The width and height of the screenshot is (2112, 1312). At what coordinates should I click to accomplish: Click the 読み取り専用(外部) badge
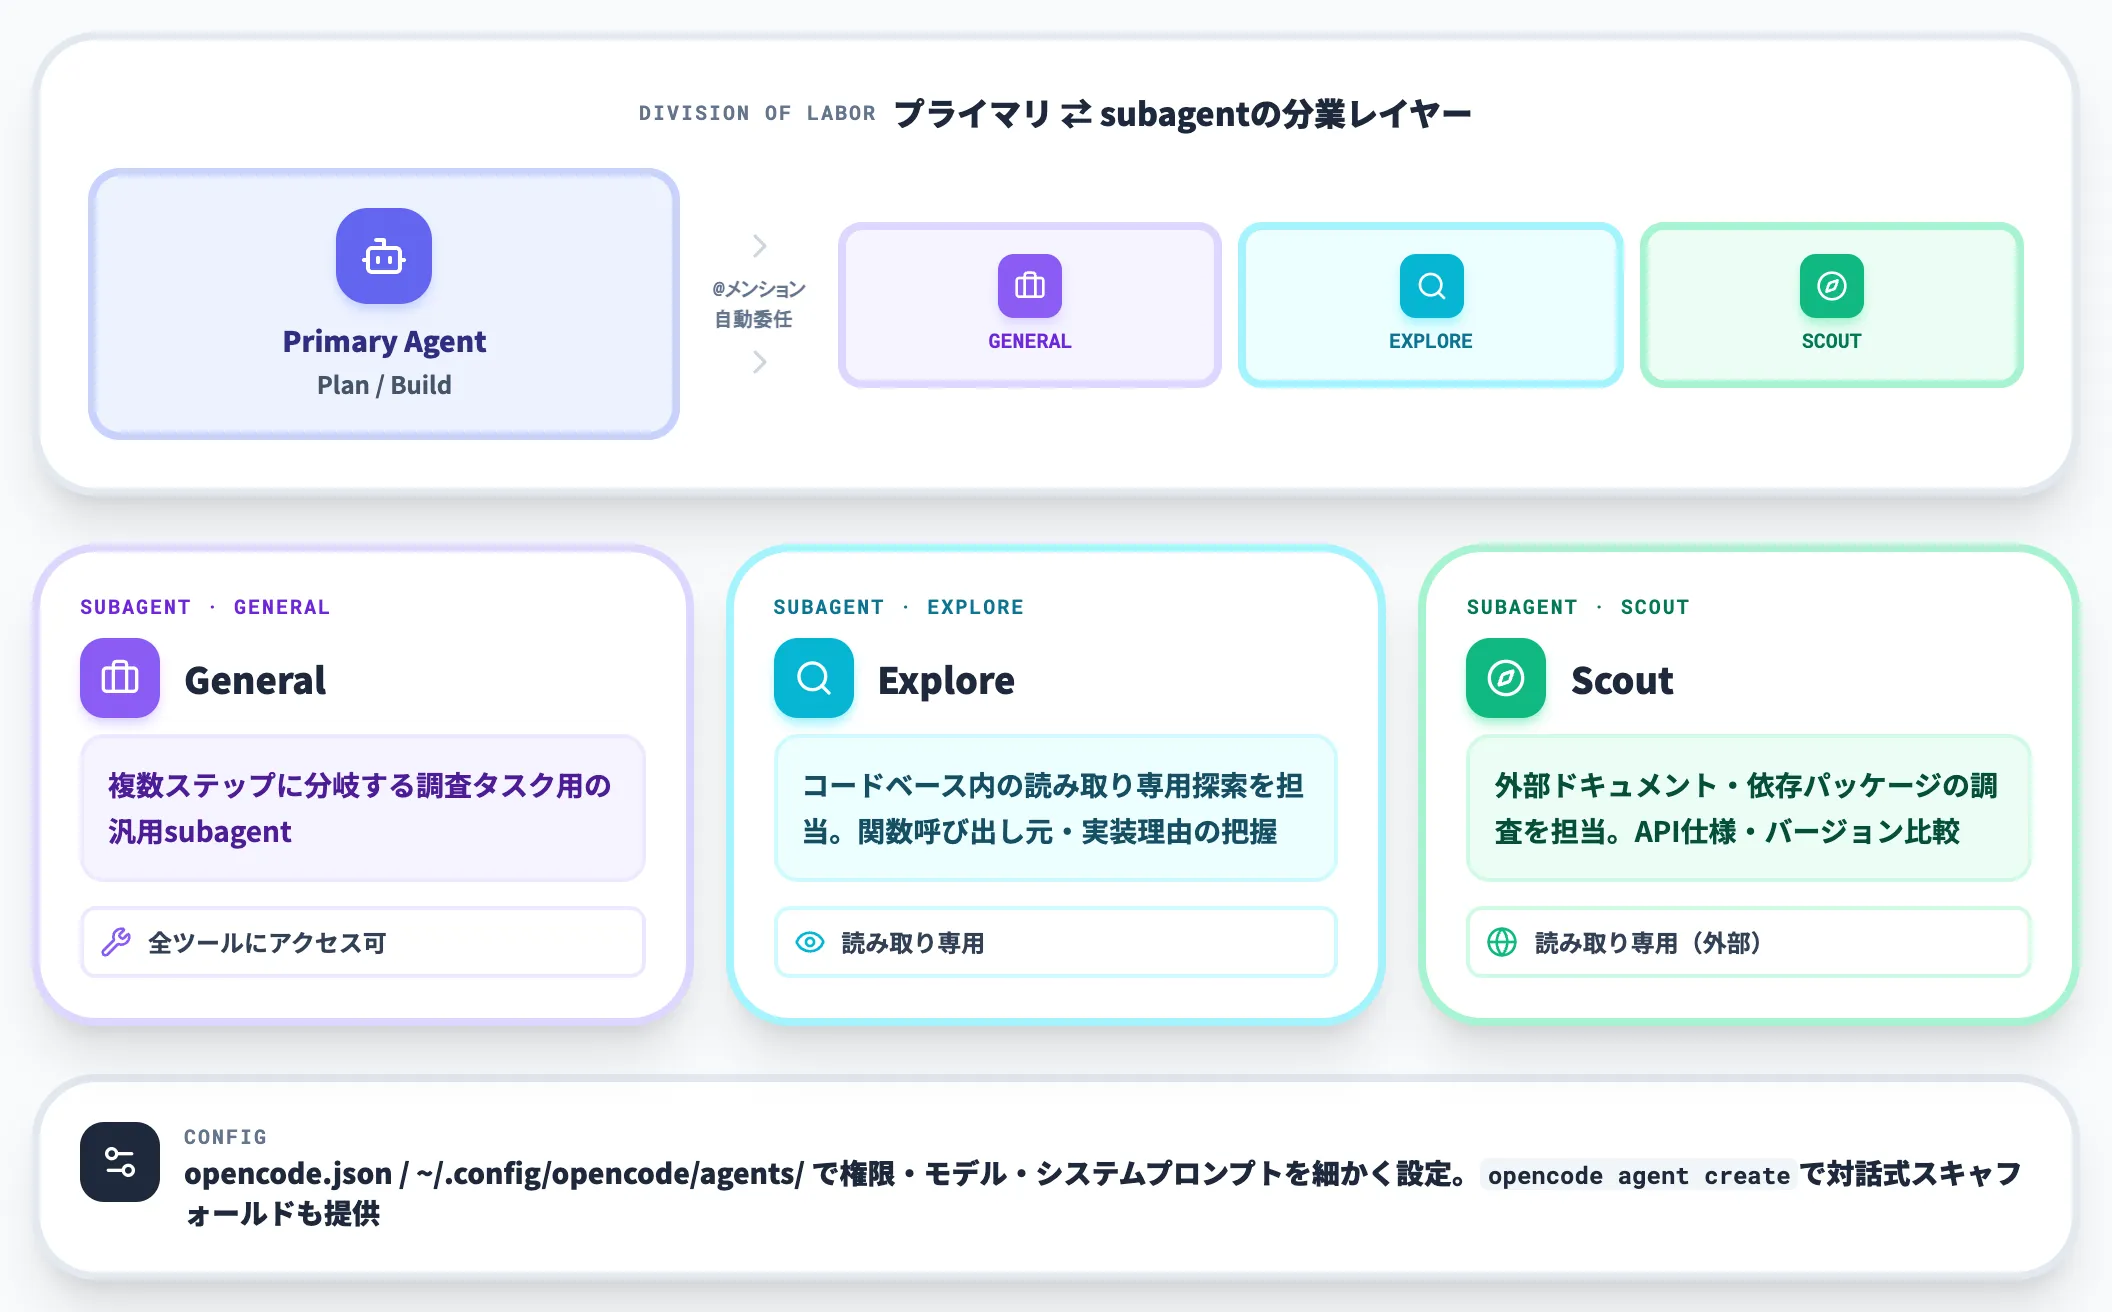point(1748,942)
